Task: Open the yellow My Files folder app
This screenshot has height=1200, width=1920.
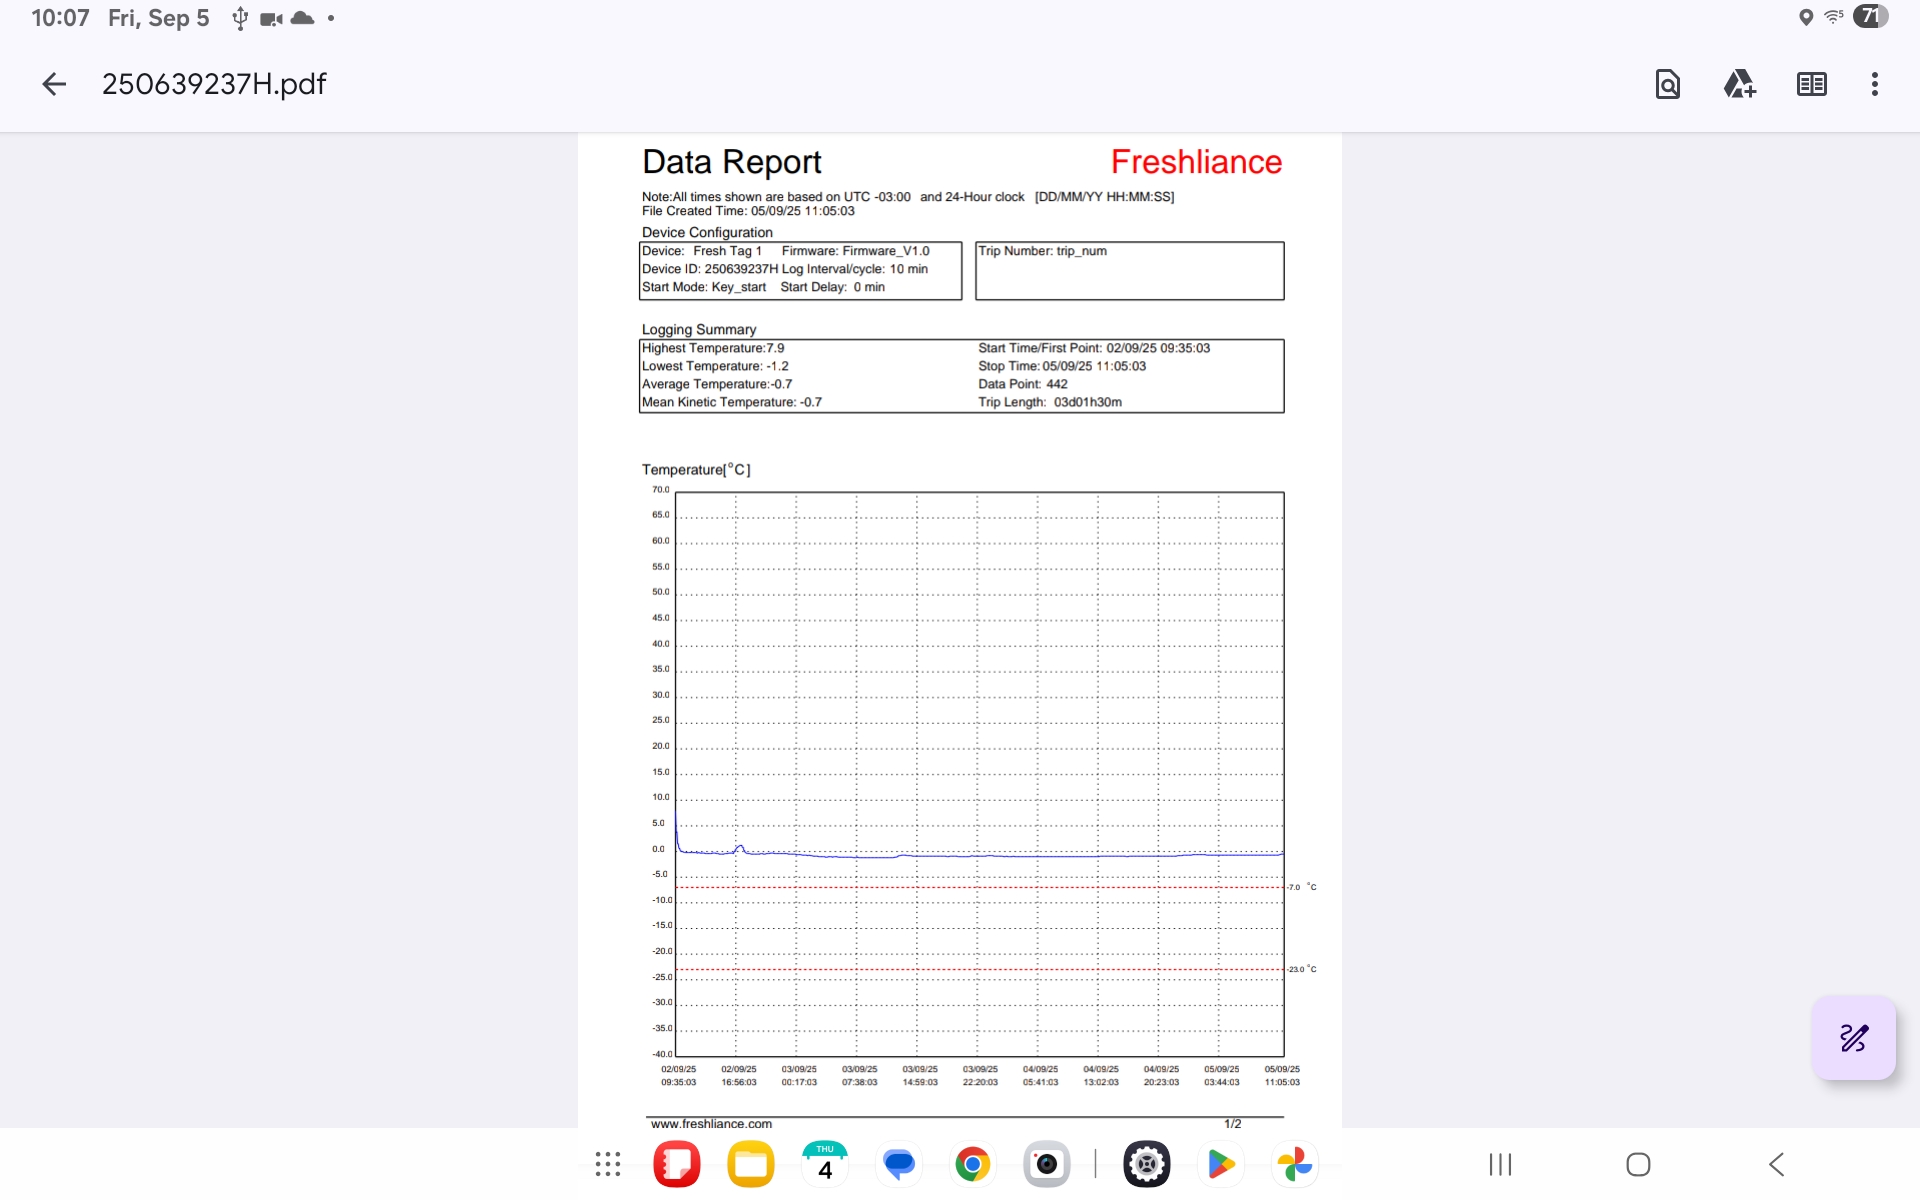Action: pyautogui.click(x=751, y=1164)
